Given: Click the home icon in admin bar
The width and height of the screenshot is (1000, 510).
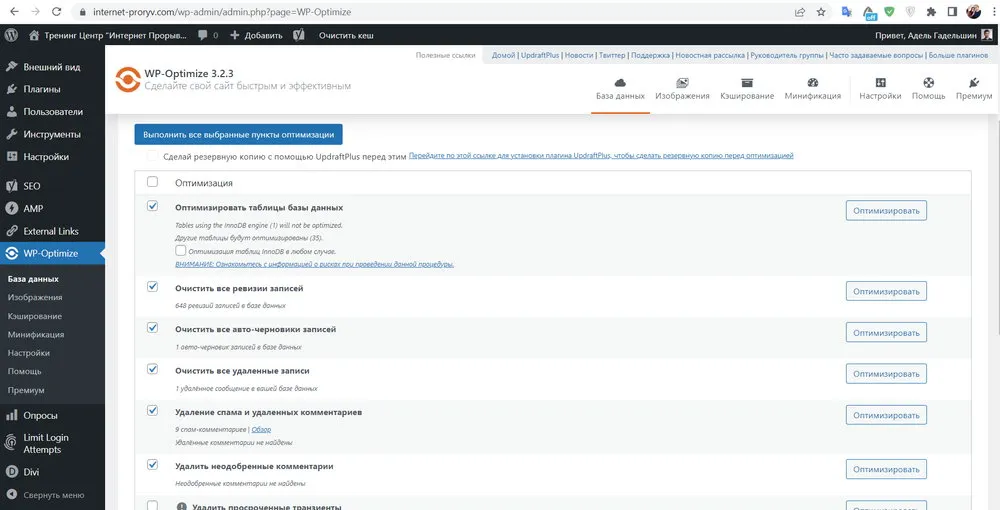Looking at the screenshot, I should 34,35.
